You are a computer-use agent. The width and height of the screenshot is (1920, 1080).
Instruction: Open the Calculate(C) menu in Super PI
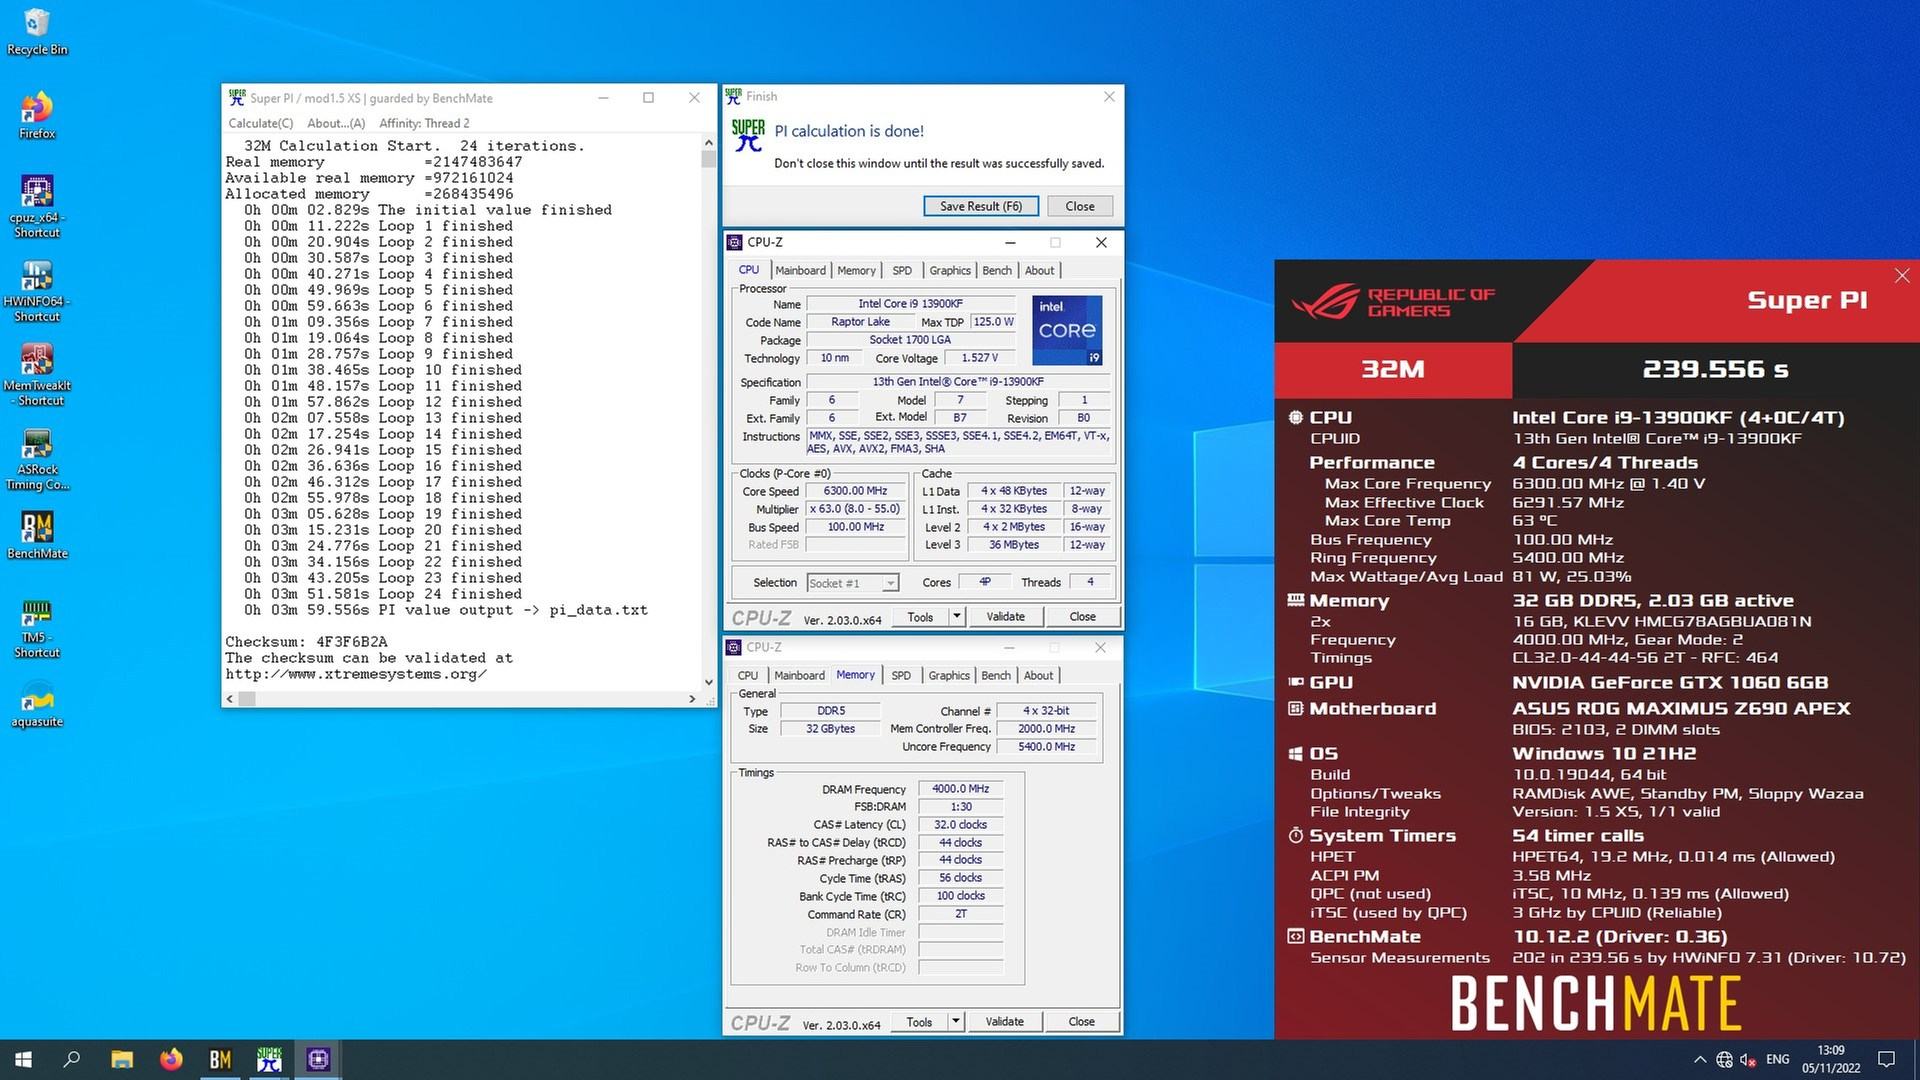[261, 123]
